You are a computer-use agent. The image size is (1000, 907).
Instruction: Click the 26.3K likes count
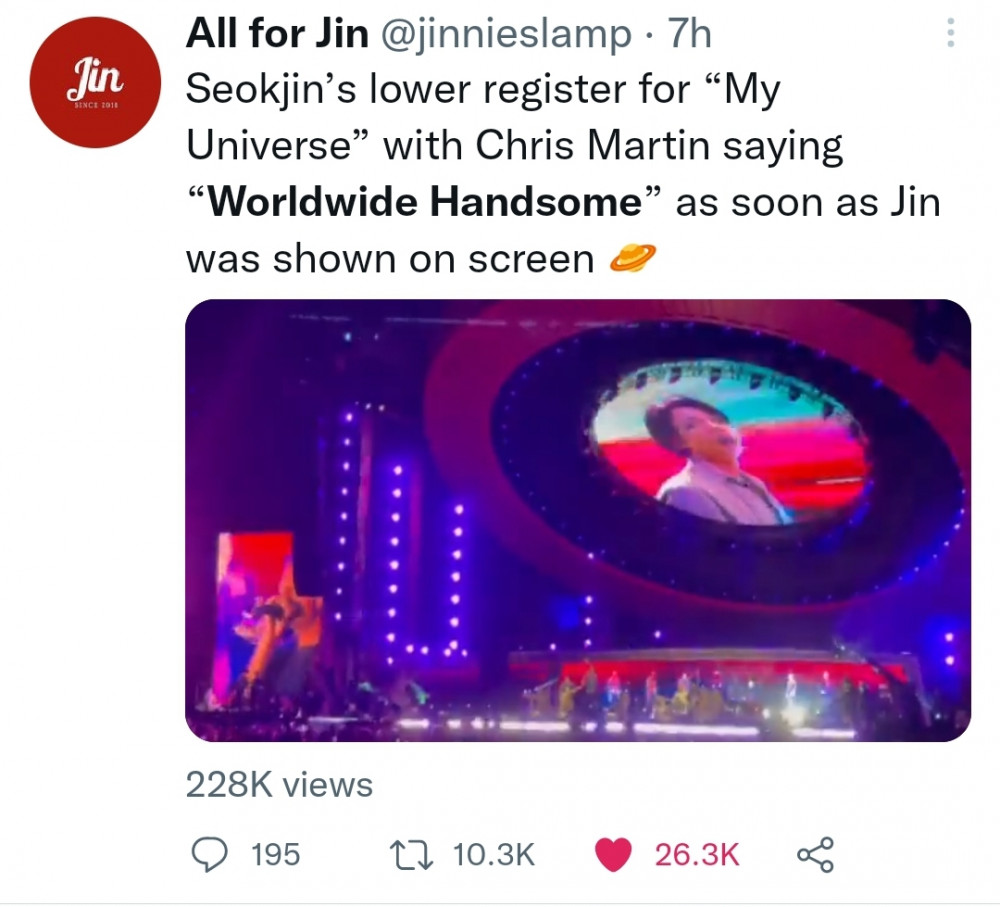click(x=696, y=855)
